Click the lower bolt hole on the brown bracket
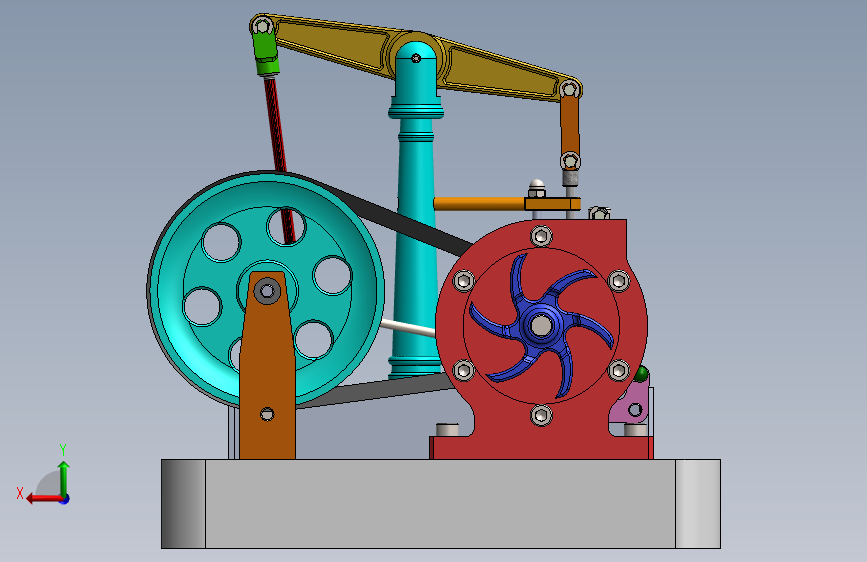 [267, 414]
